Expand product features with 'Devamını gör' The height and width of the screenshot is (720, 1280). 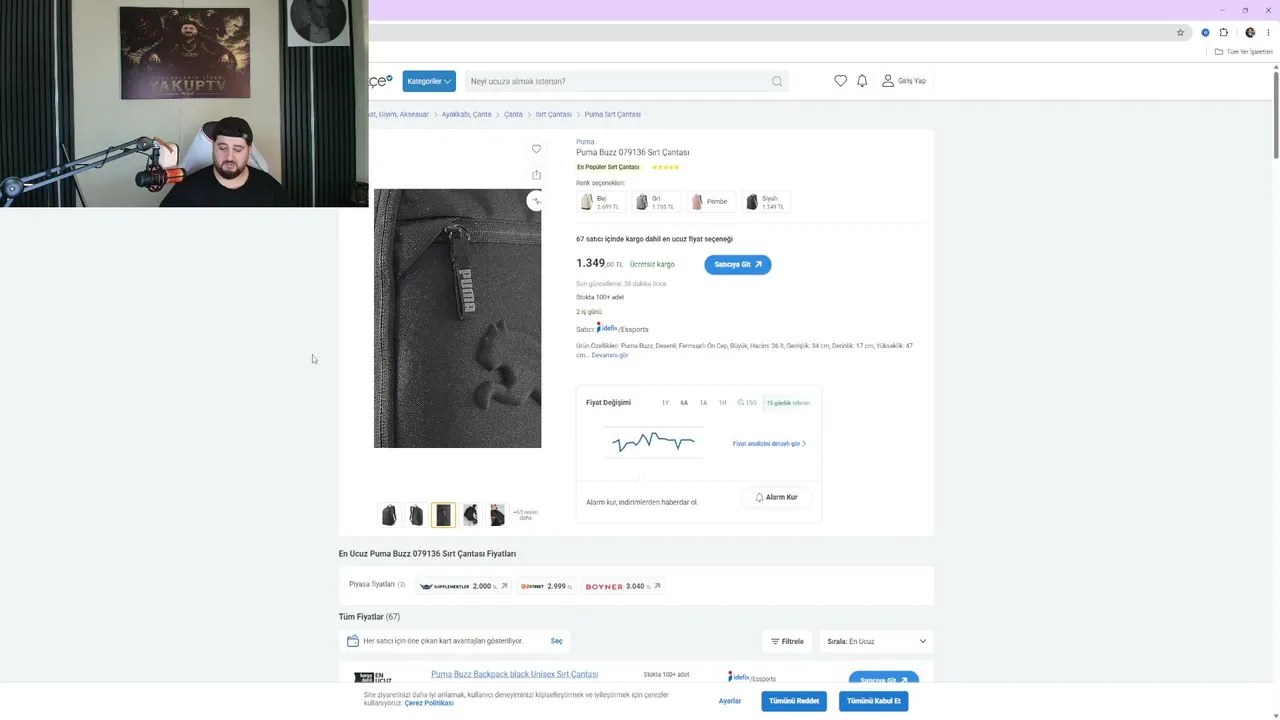click(610, 355)
